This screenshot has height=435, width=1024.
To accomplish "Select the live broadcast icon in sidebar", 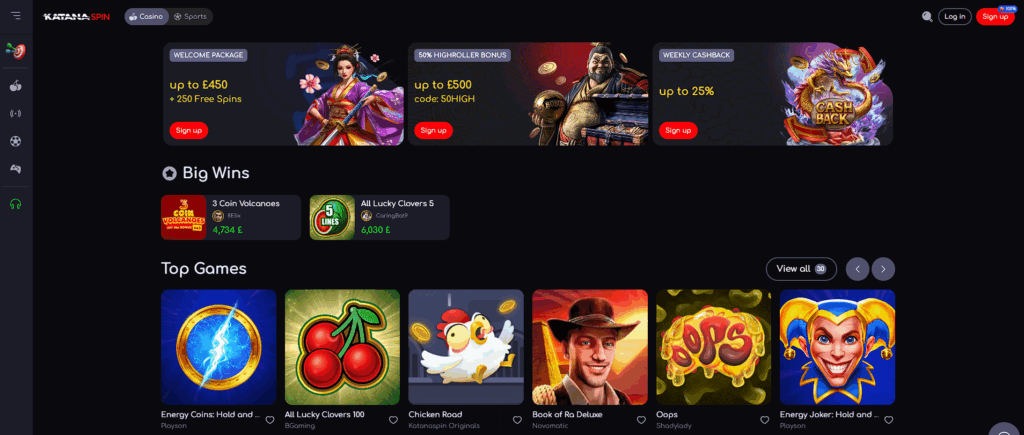I will (16, 114).
